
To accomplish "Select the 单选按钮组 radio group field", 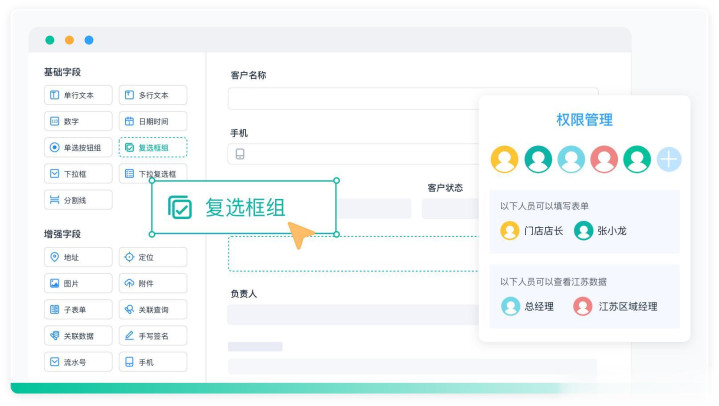I will (78, 147).
